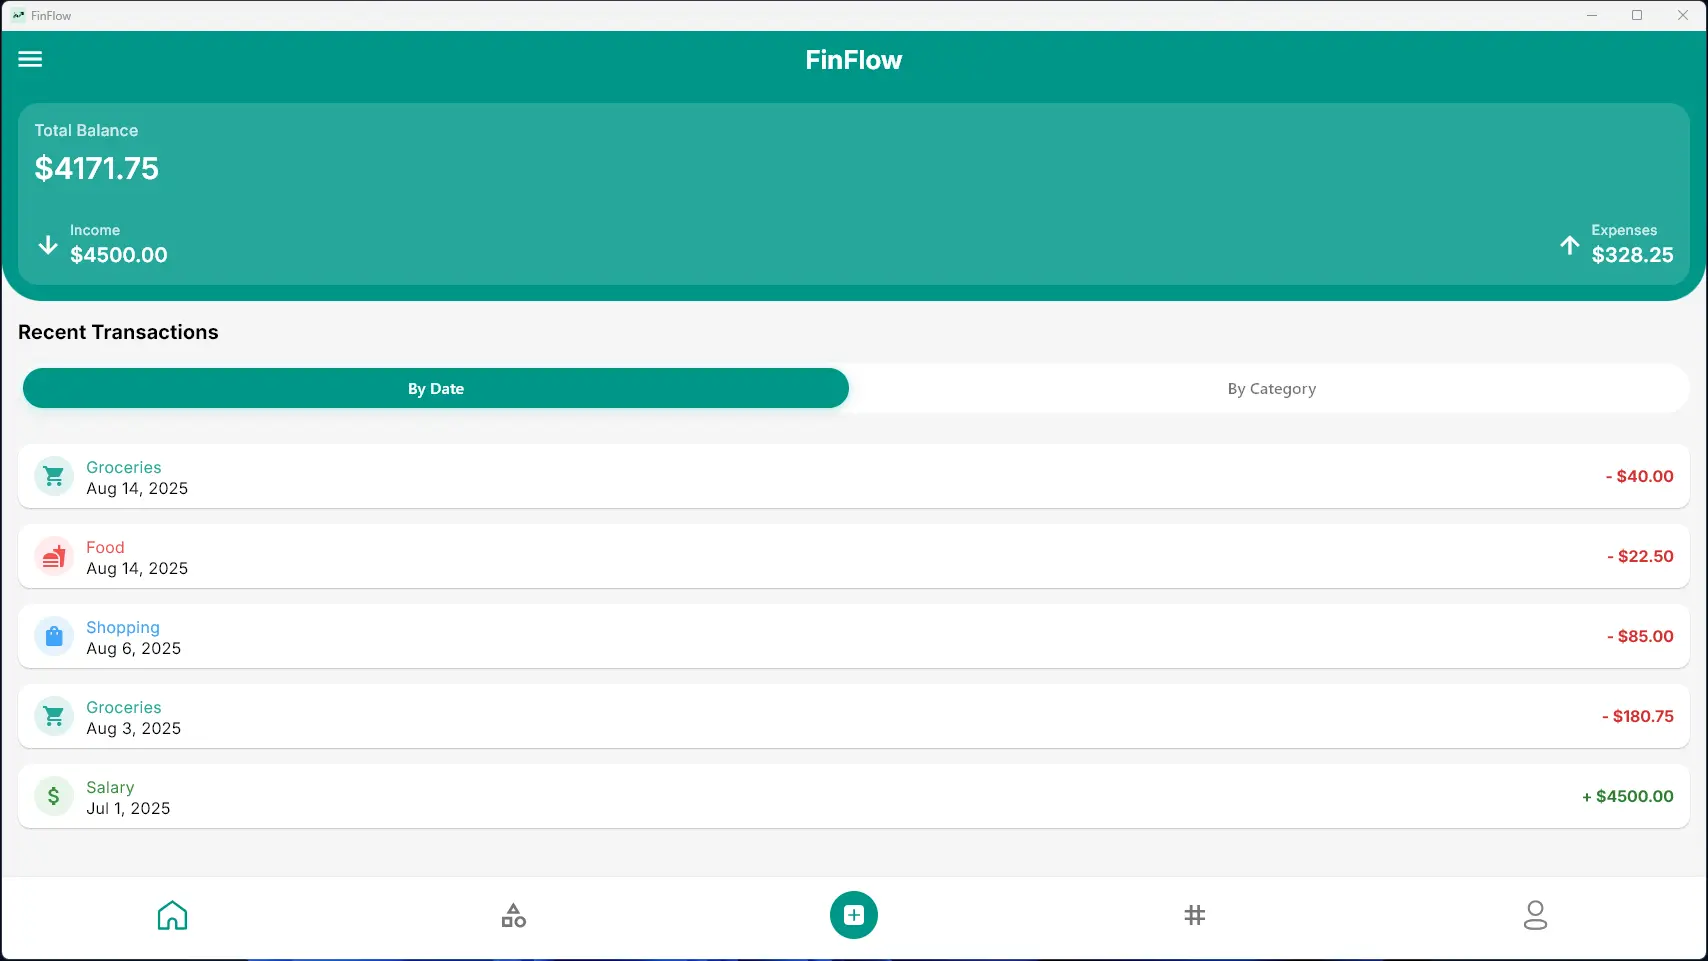Open the categories shapes icon
The width and height of the screenshot is (1708, 961).
513,915
